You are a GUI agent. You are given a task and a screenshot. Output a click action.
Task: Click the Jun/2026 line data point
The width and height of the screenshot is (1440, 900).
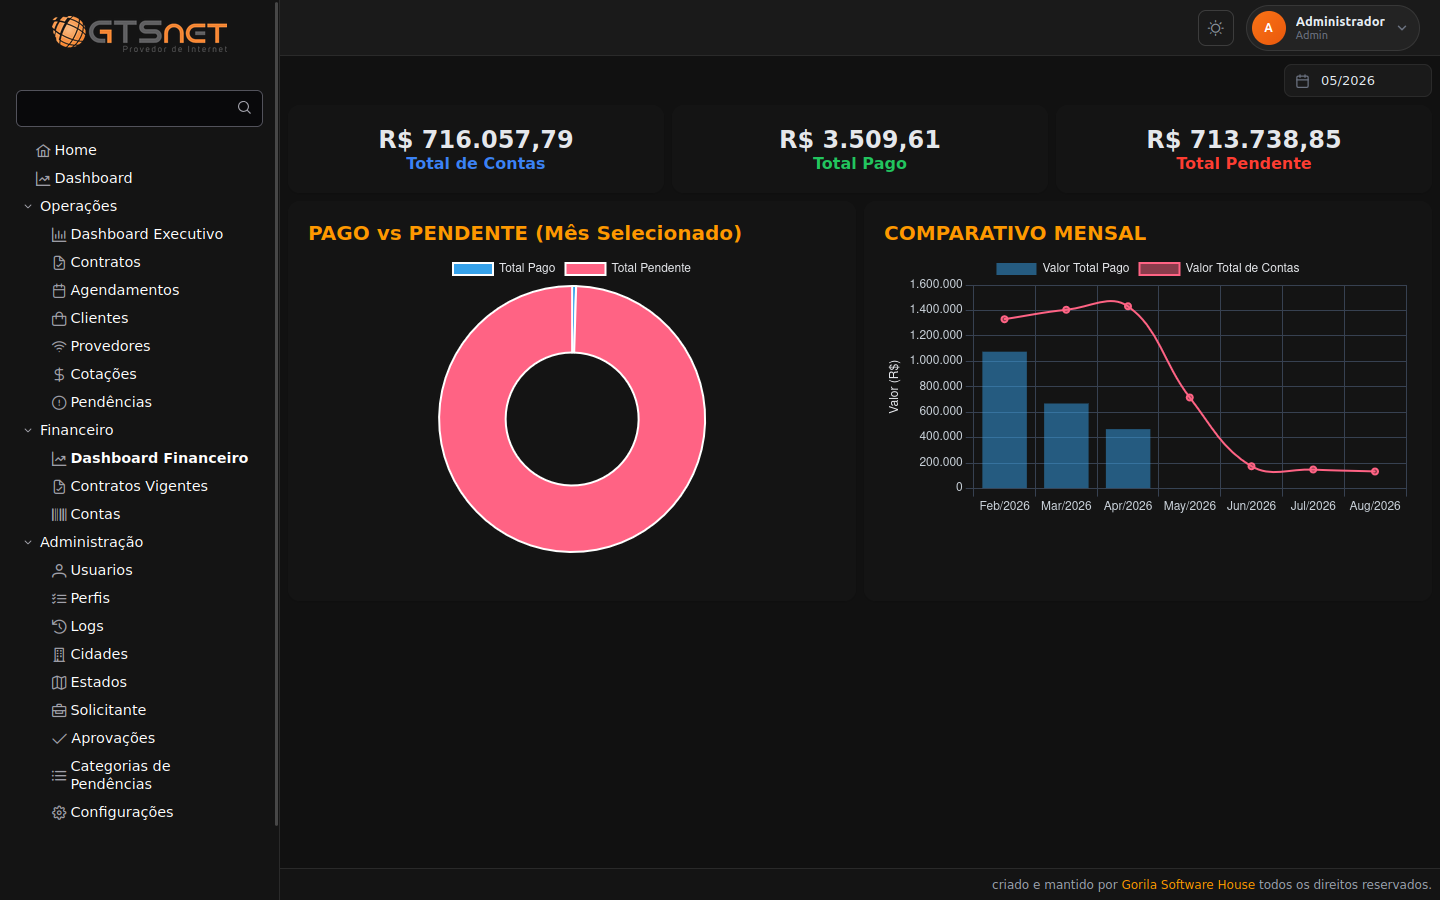coord(1252,466)
